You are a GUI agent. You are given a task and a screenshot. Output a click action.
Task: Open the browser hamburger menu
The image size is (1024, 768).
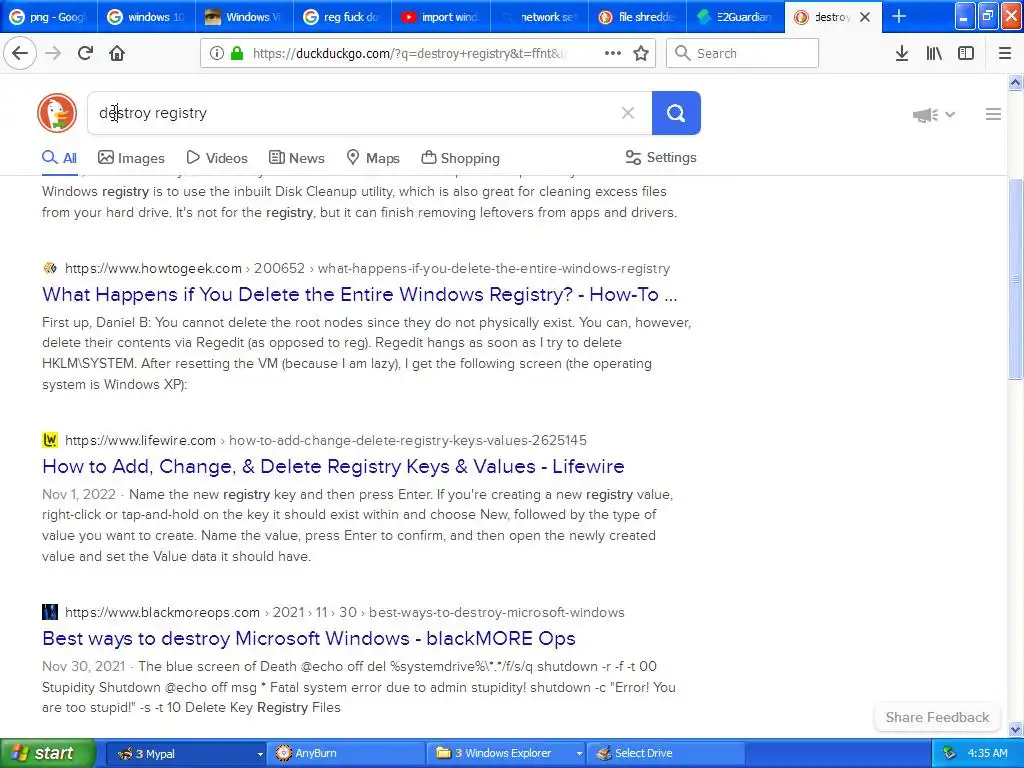pyautogui.click(x=1005, y=53)
